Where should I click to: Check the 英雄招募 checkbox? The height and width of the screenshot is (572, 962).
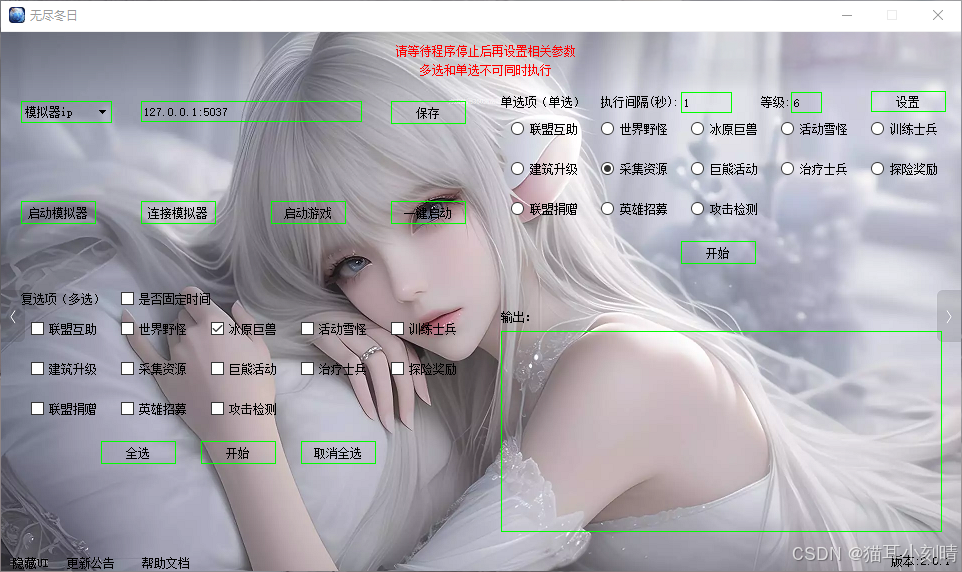pyautogui.click(x=128, y=409)
